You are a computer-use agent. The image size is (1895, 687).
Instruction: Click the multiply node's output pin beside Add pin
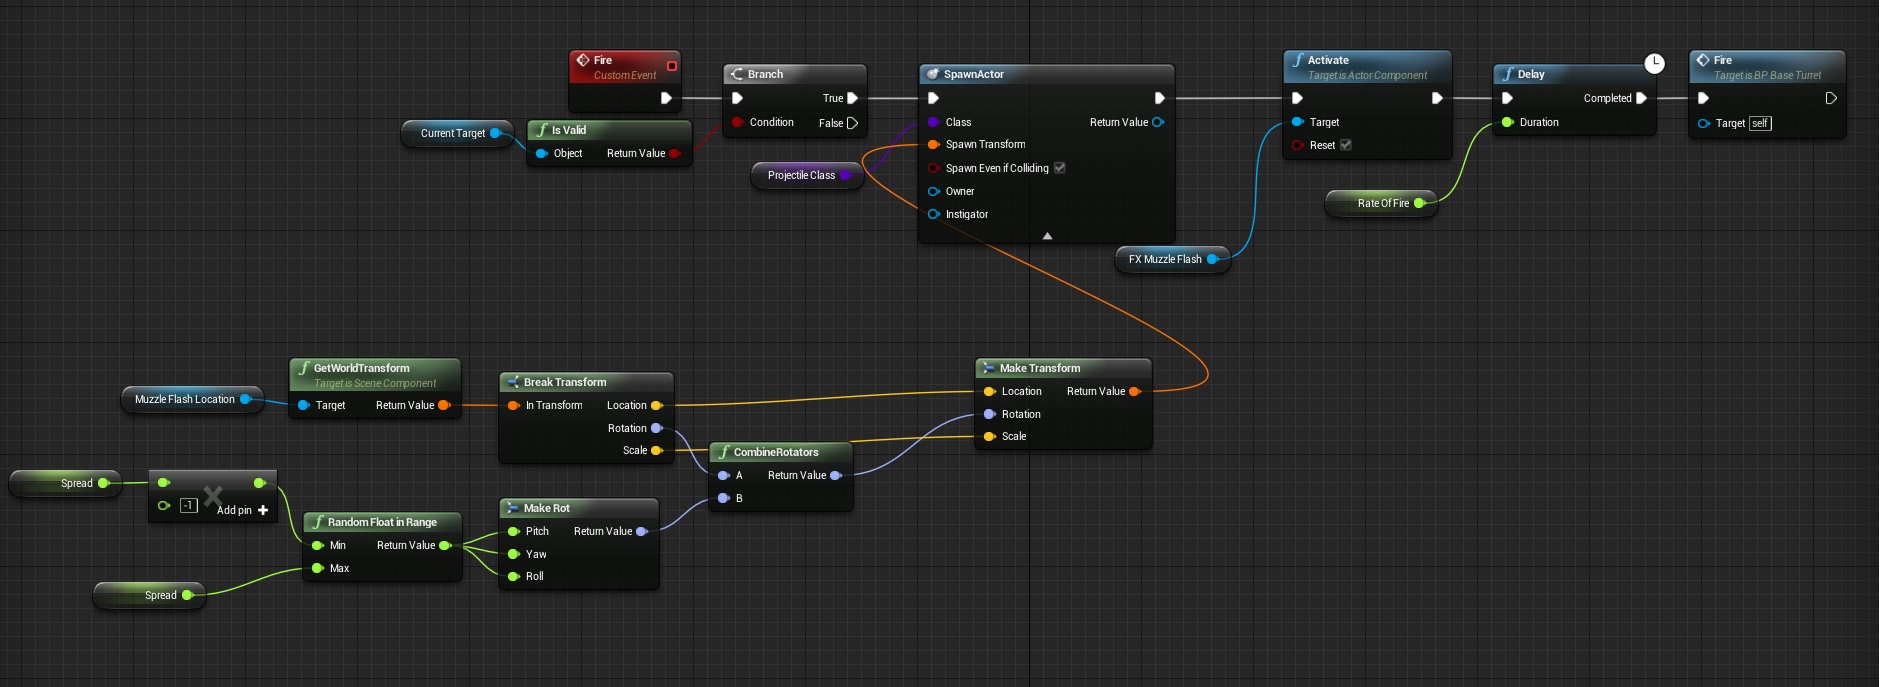click(x=259, y=483)
